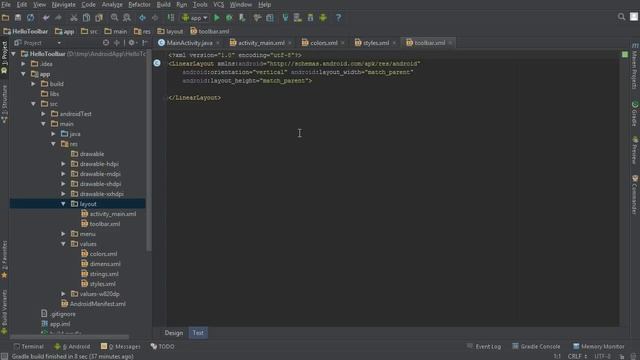Click the Help question mark icon

[338, 18]
